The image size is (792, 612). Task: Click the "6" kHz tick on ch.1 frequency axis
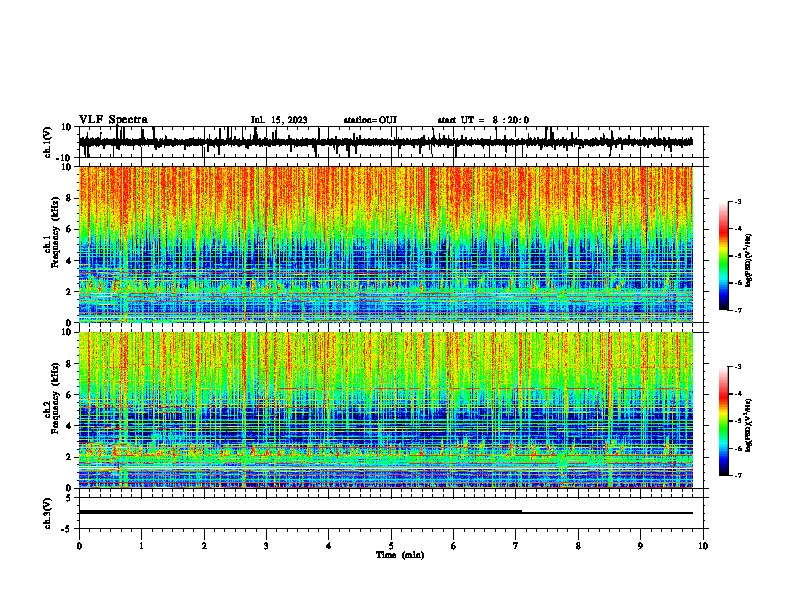[x=70, y=229]
